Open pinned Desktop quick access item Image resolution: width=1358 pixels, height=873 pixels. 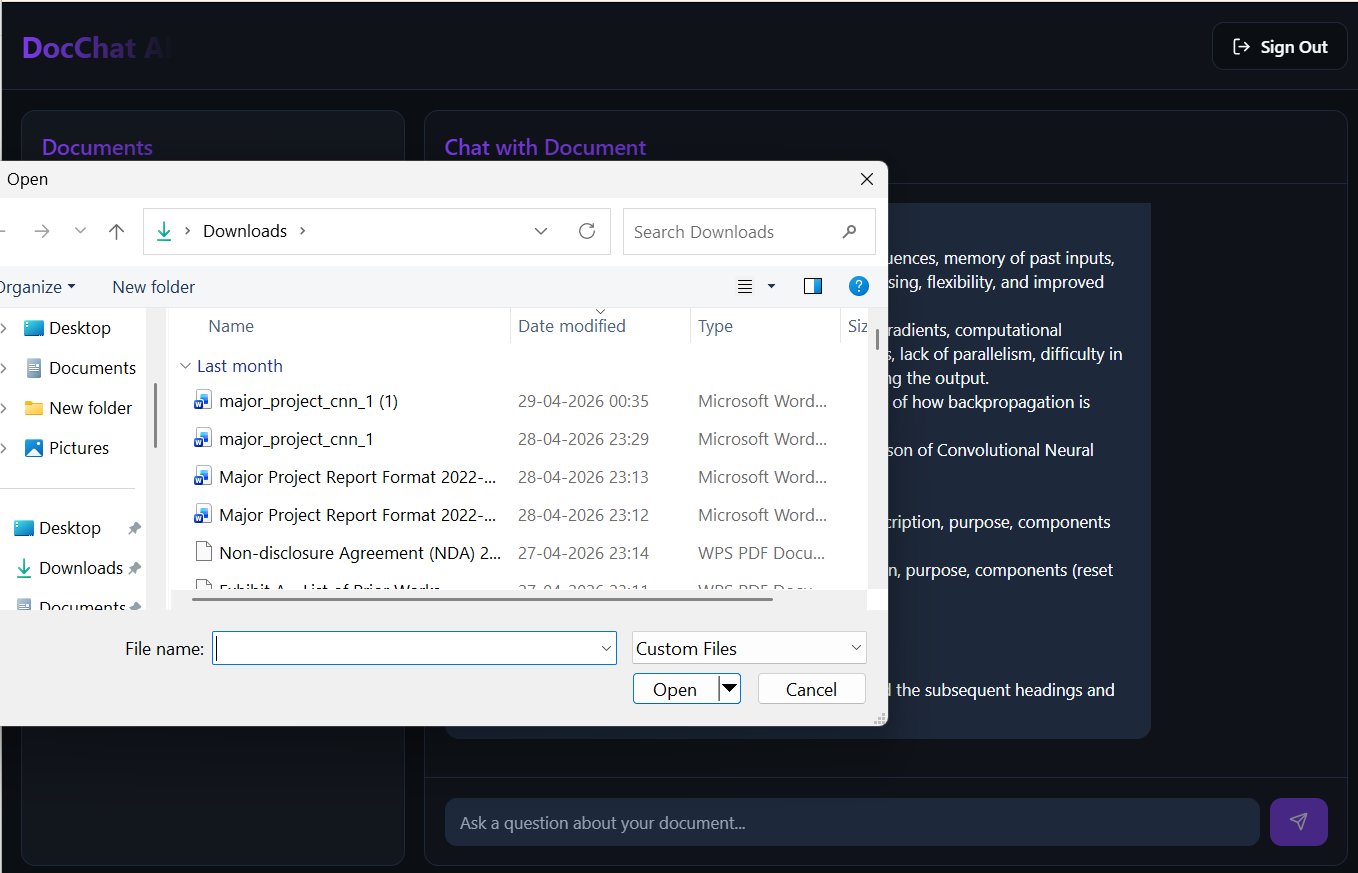point(69,528)
